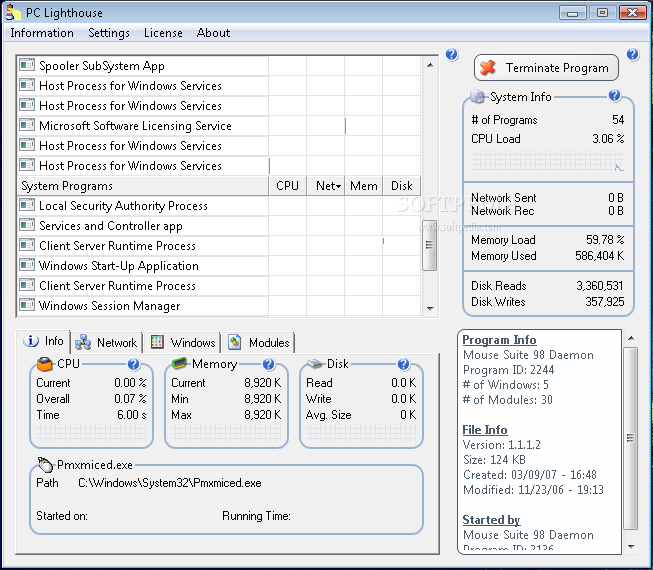The width and height of the screenshot is (653, 570).
Task: Click the path C:\Windows\System32\Pmxmiced.exe
Action: coord(170,483)
